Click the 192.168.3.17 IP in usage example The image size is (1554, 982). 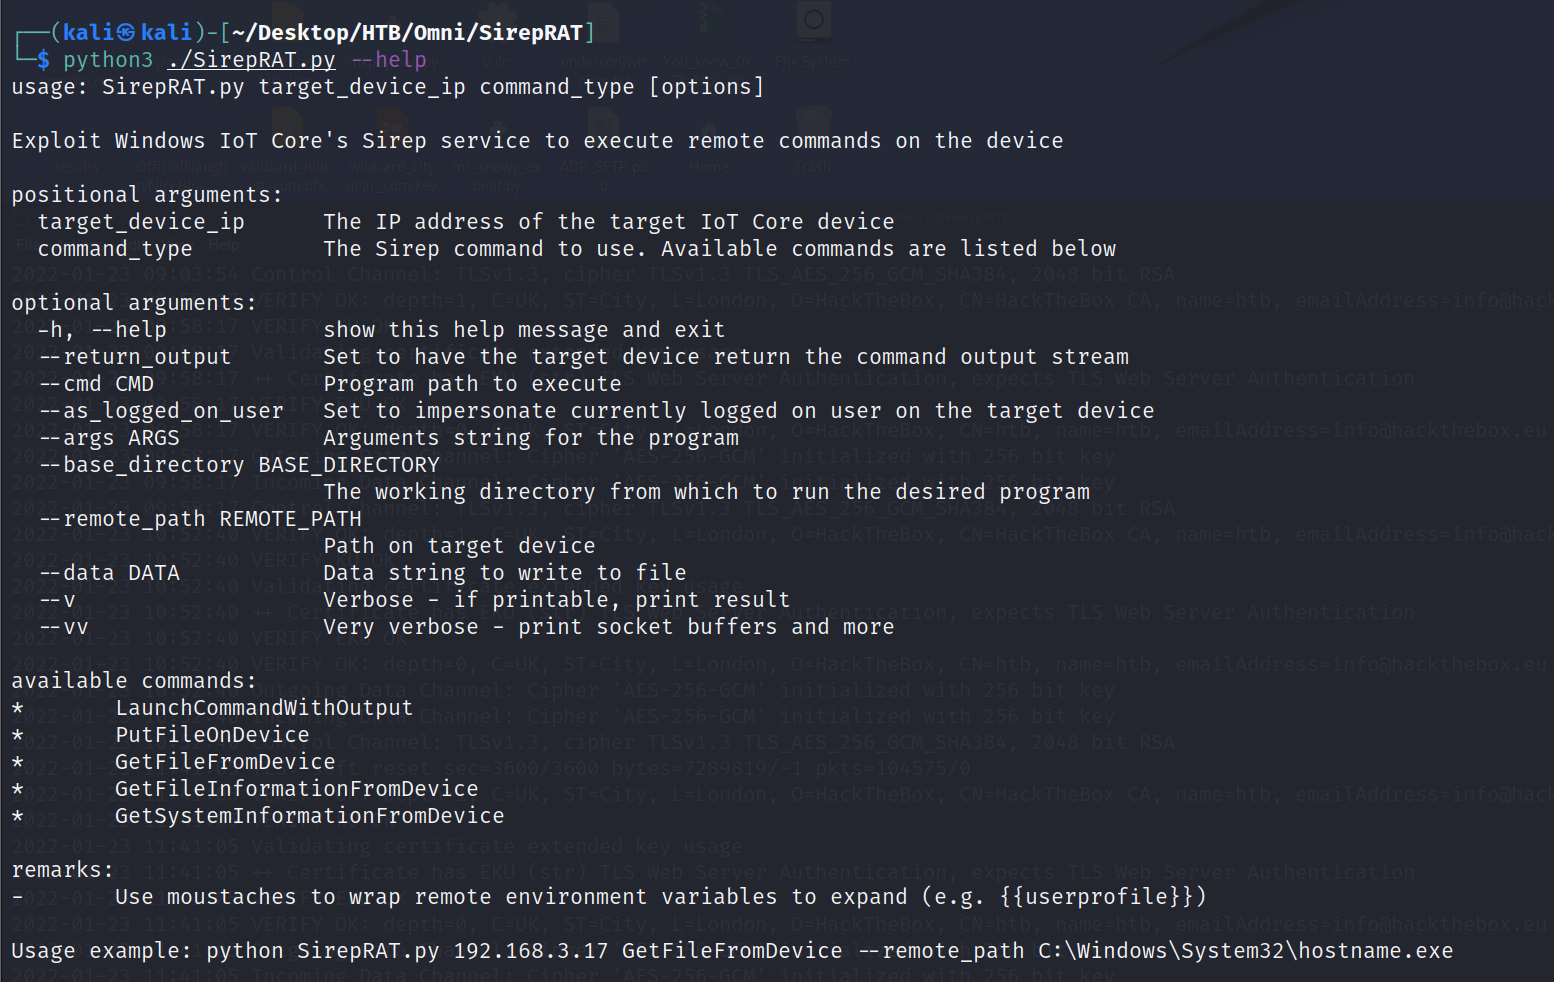(530, 951)
